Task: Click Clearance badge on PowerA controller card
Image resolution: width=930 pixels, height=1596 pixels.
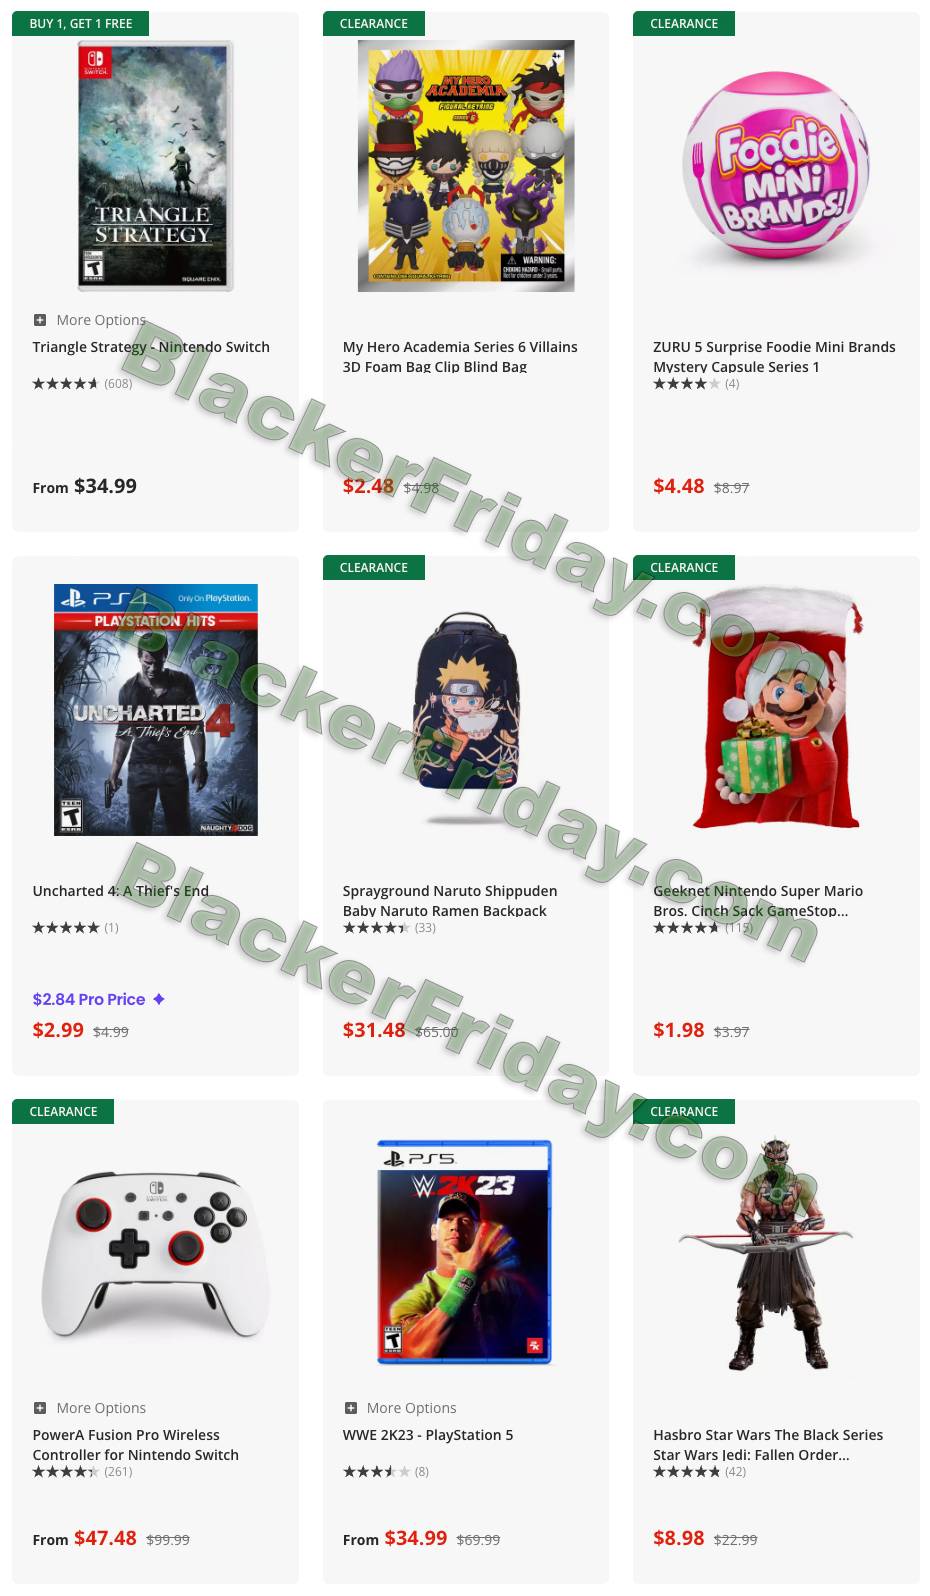Action: pos(63,1111)
